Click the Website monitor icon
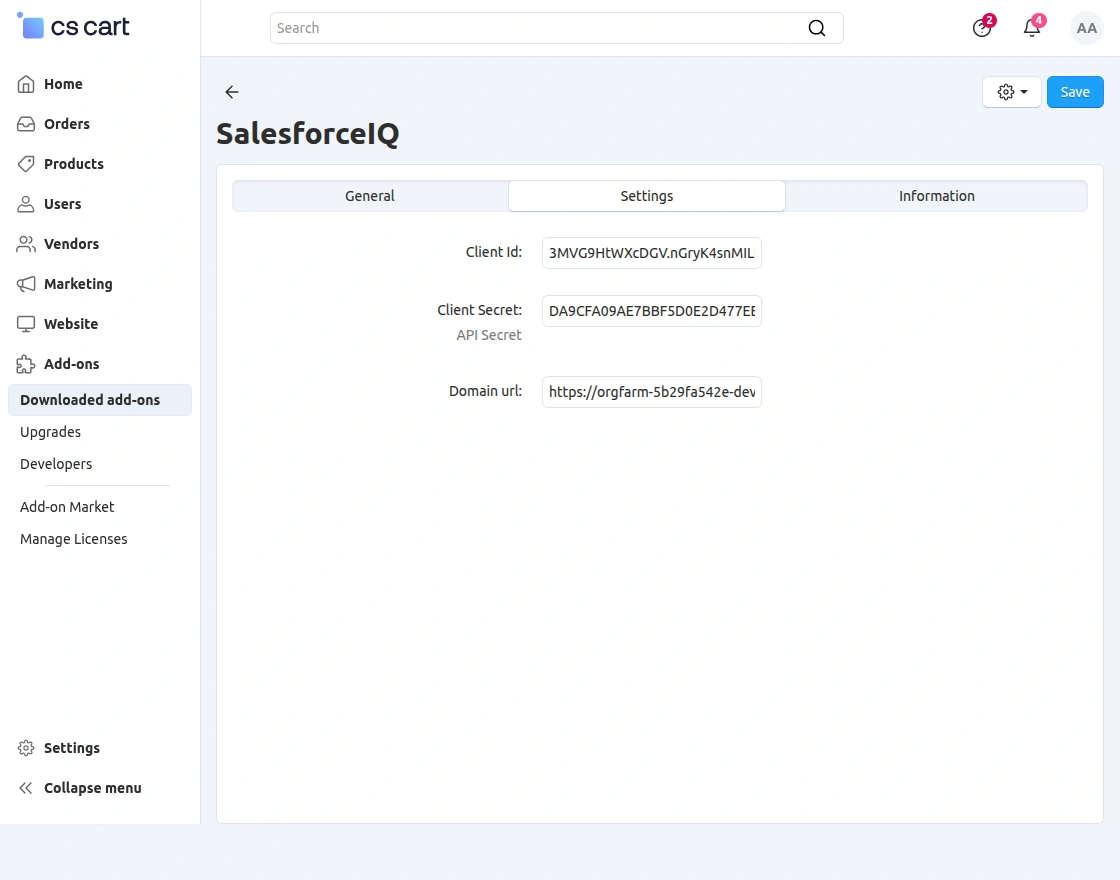This screenshot has height=880, width=1120. click(x=26, y=324)
